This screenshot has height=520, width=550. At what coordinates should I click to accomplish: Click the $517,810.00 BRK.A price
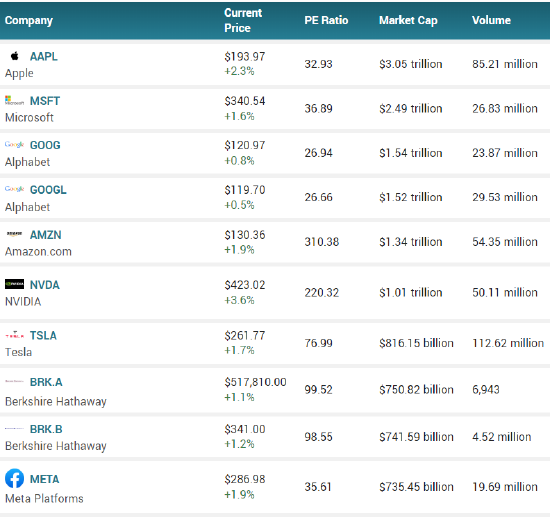click(255, 382)
